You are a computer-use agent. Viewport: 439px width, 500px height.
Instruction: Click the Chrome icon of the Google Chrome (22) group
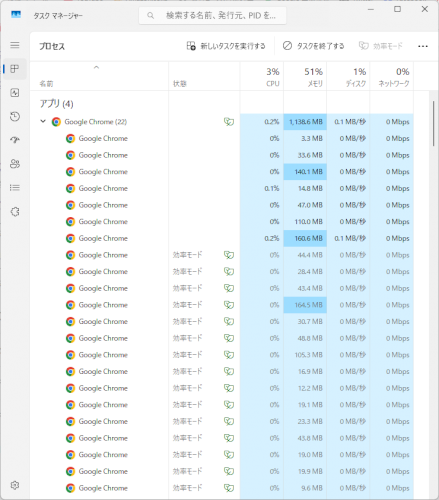click(x=56, y=122)
